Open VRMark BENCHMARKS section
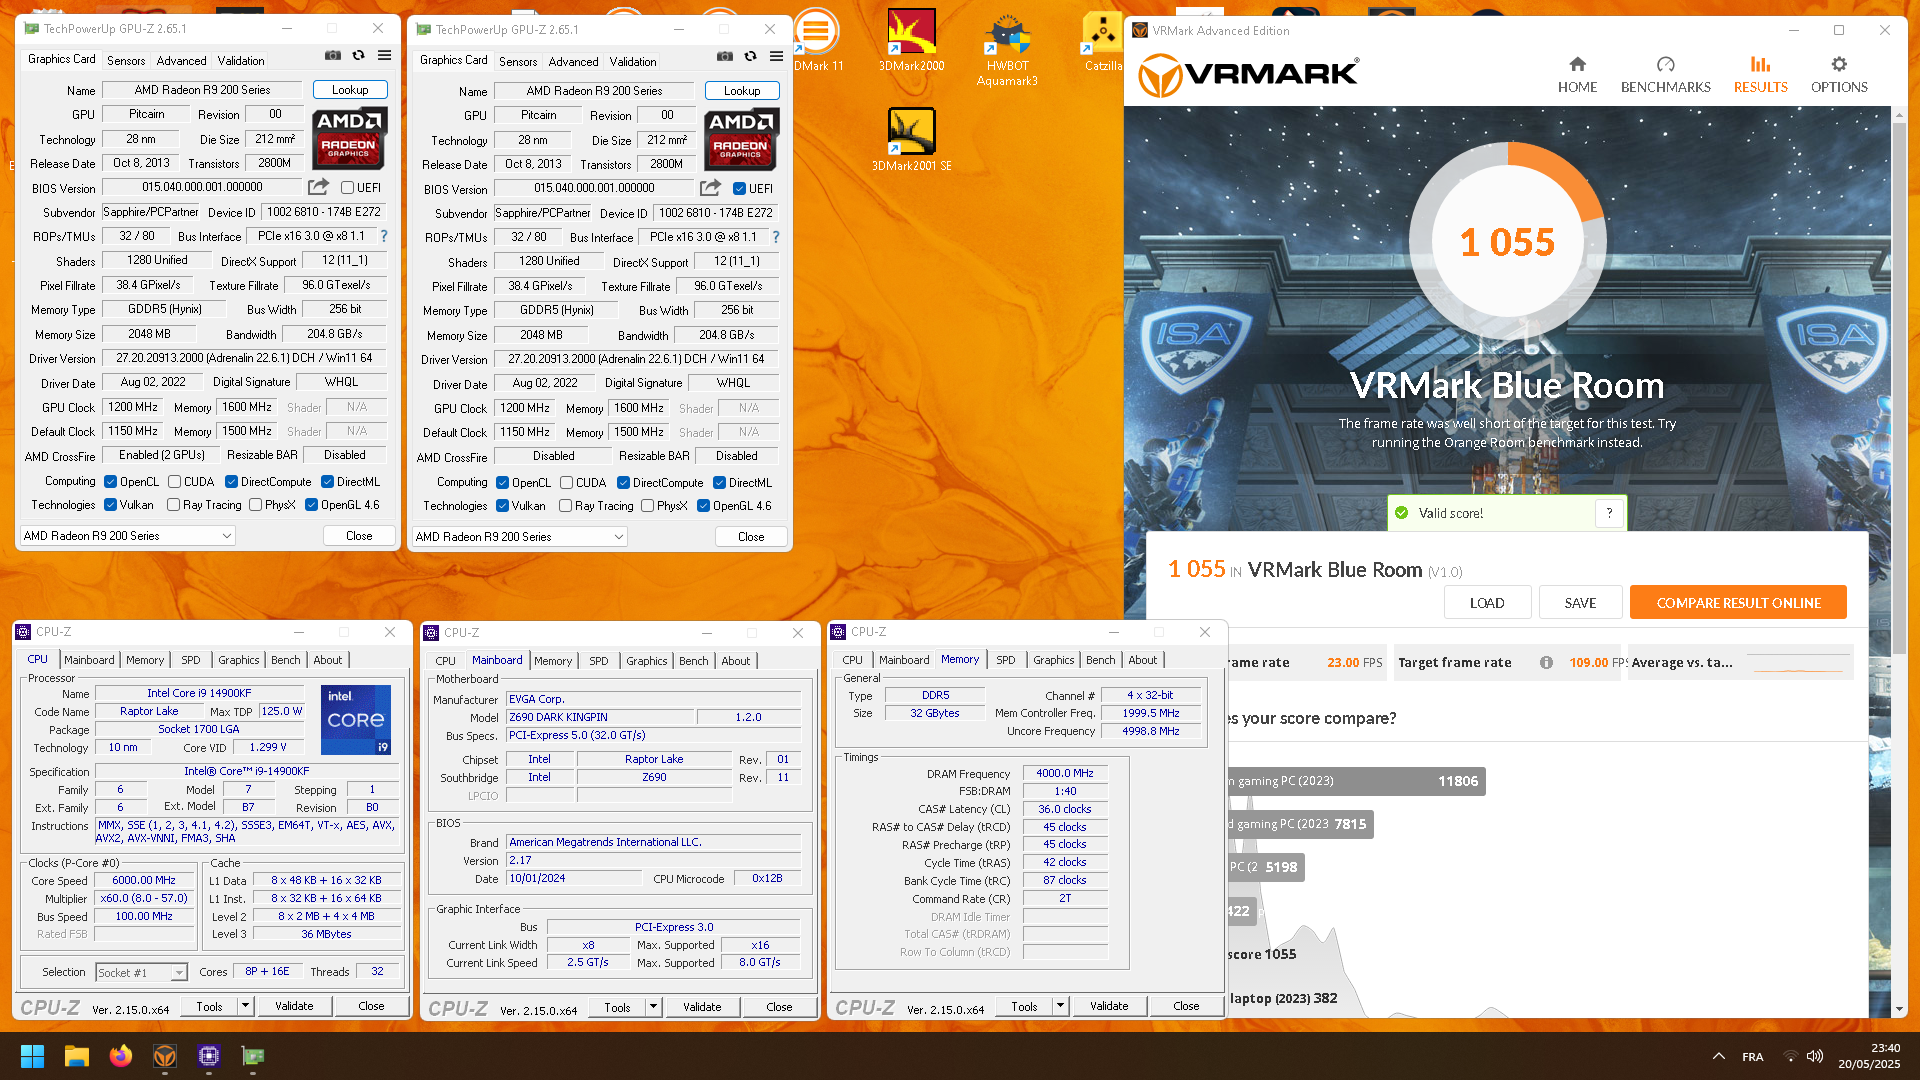 [x=1665, y=75]
